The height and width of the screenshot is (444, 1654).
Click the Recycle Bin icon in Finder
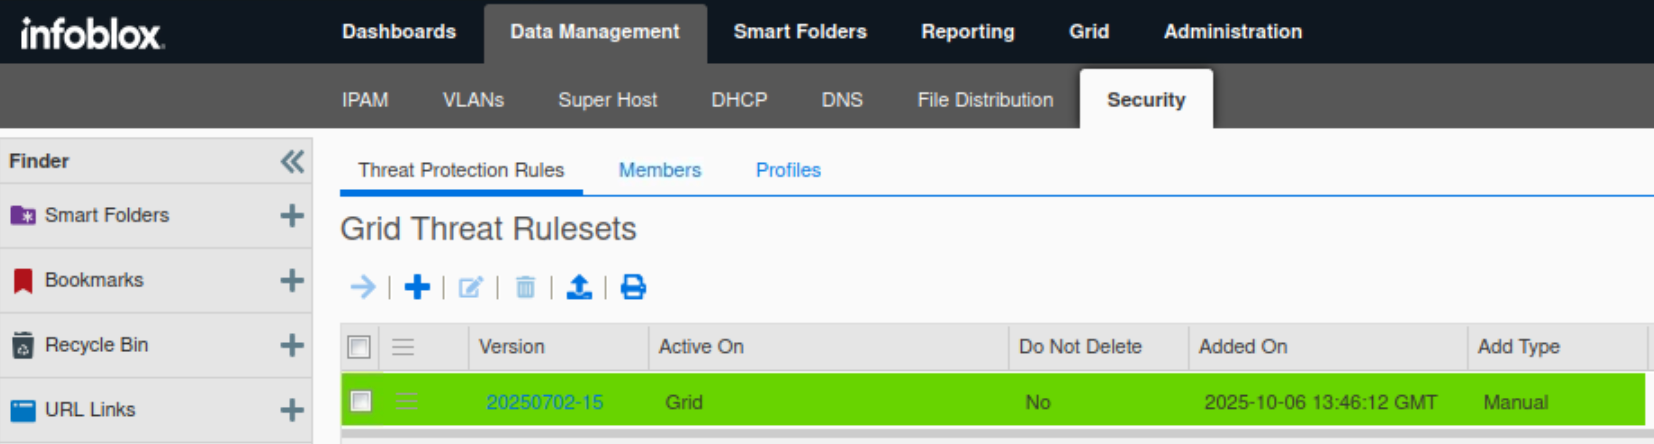(x=23, y=345)
